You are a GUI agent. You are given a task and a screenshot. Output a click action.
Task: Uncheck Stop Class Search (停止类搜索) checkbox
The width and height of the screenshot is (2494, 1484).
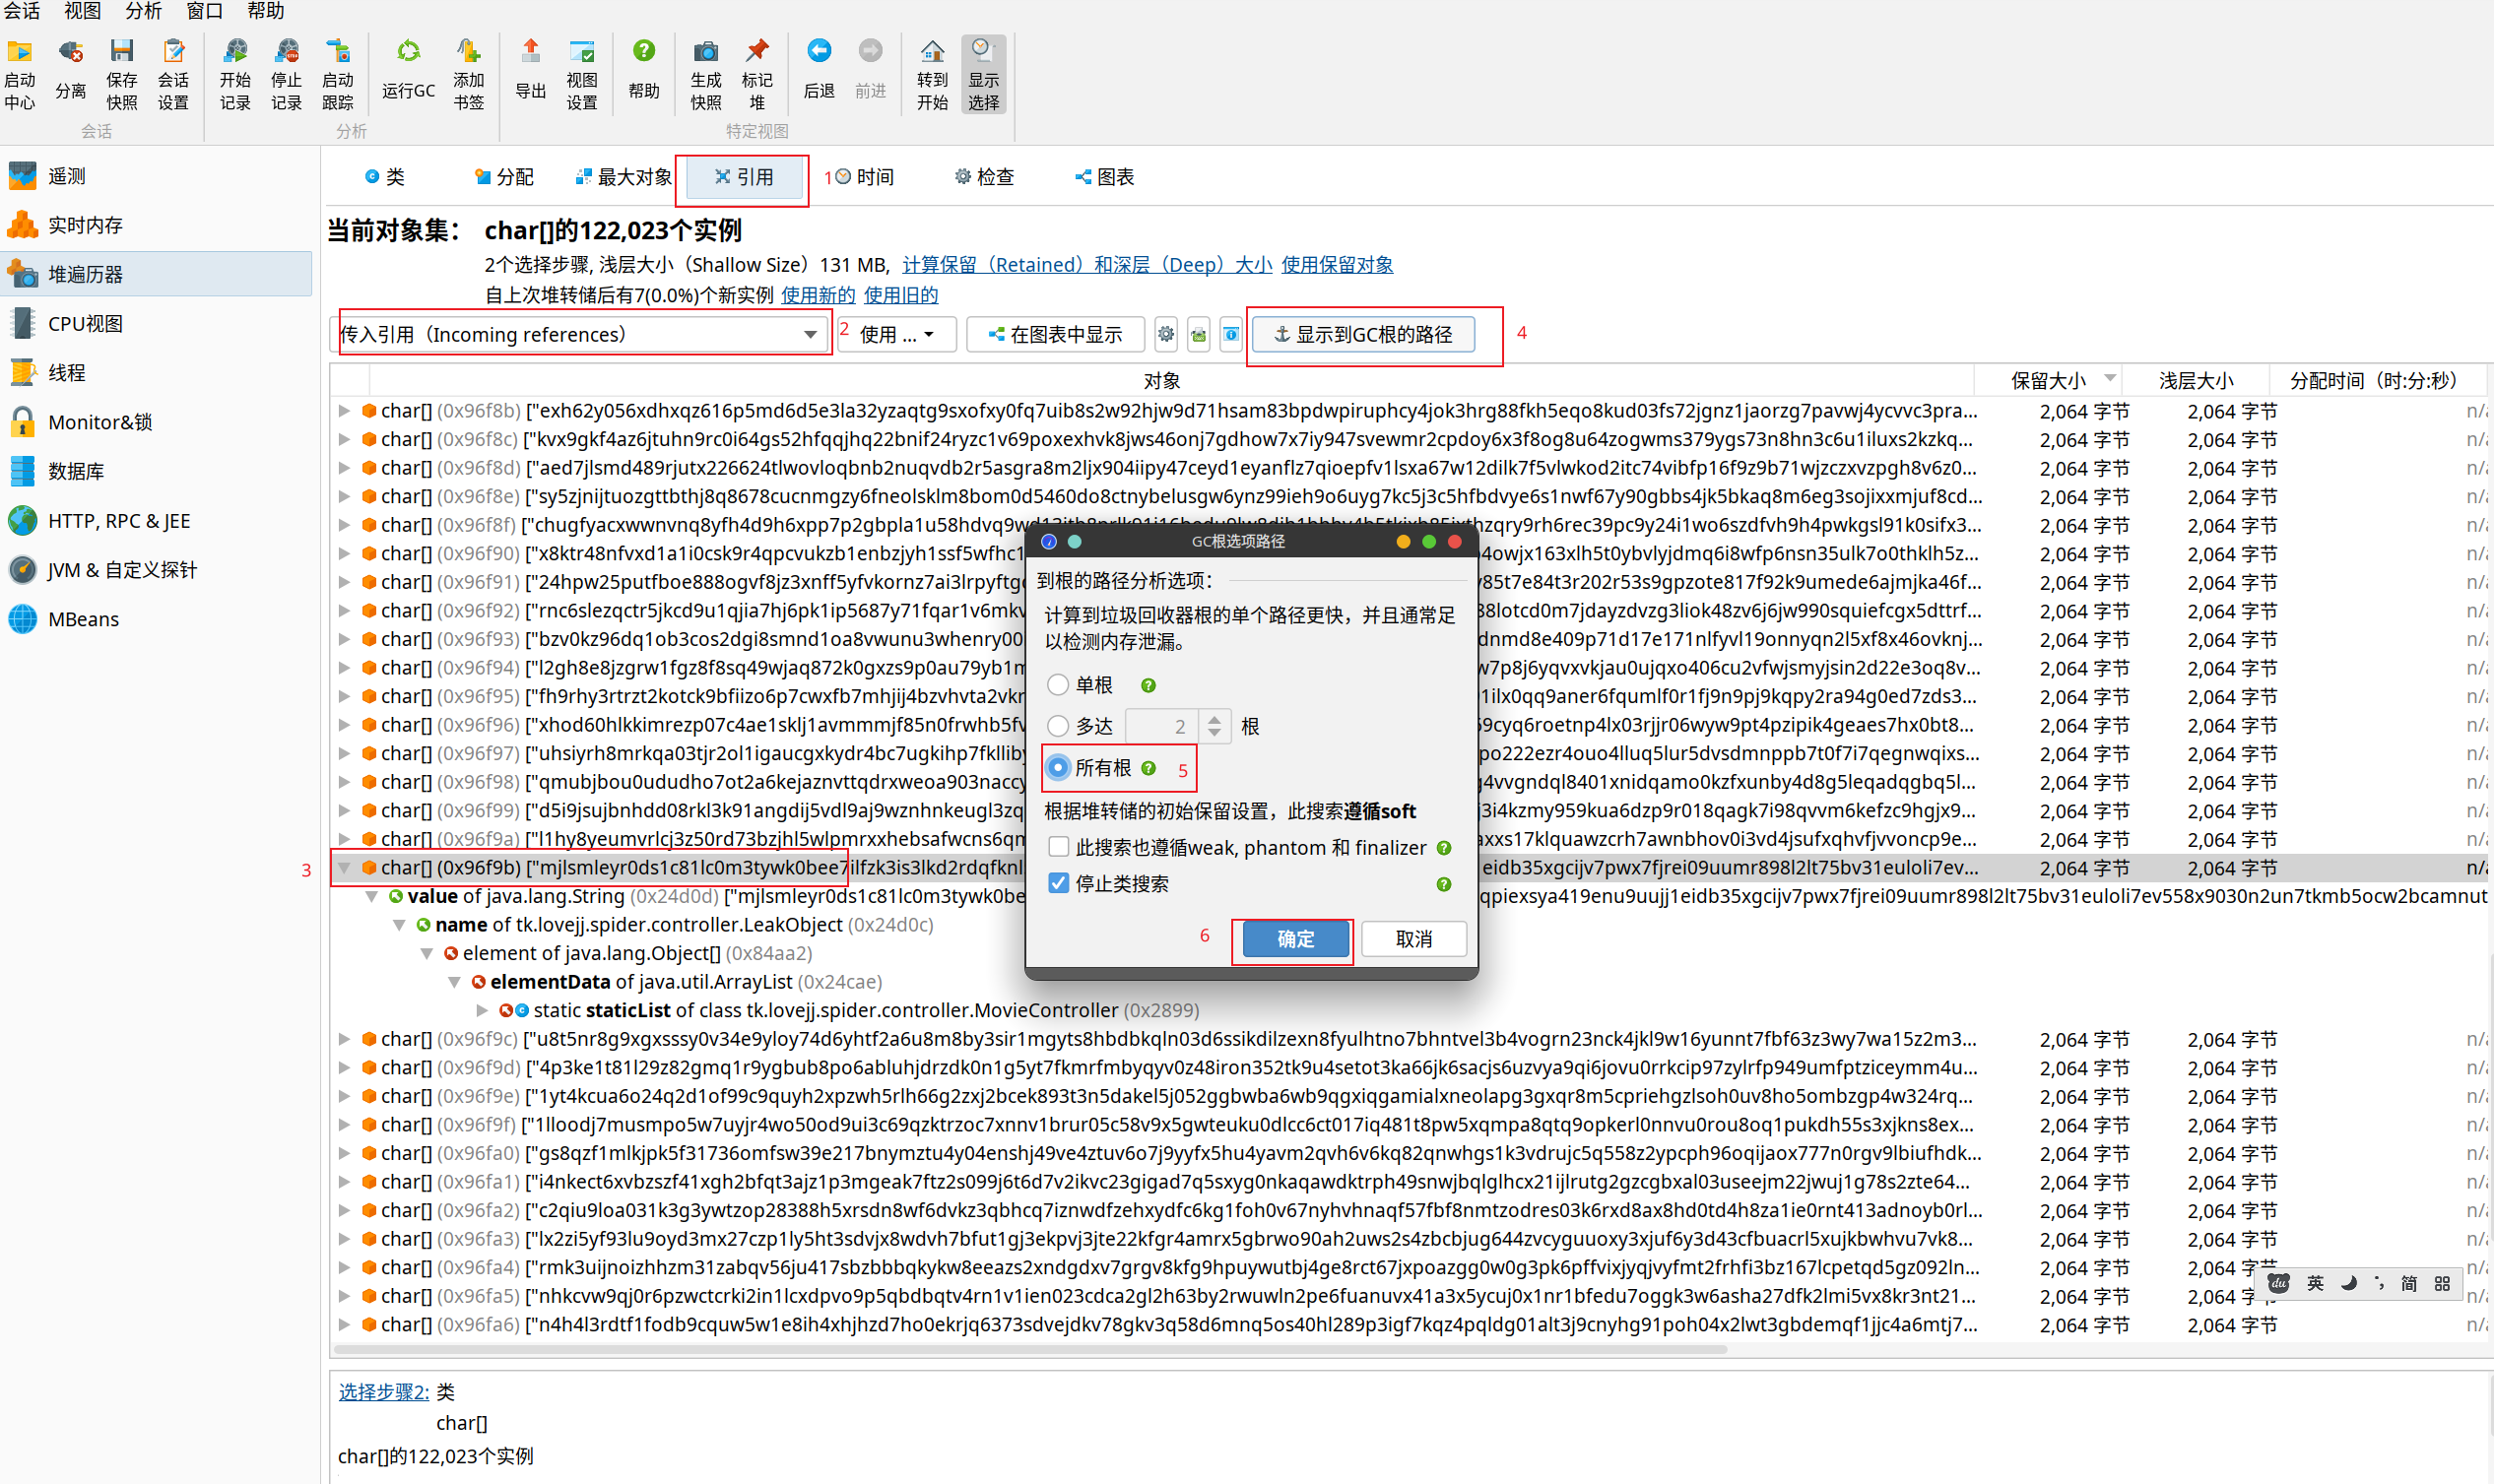click(x=1058, y=883)
